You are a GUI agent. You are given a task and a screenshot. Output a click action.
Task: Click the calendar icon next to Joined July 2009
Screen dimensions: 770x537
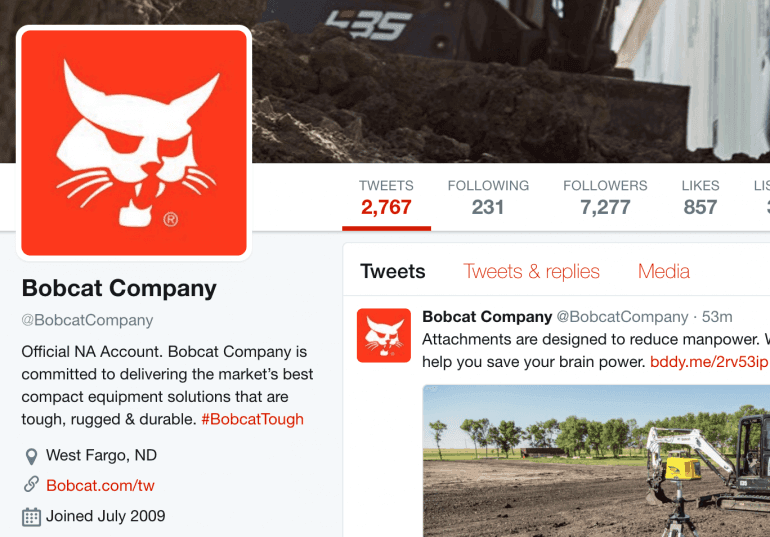[x=31, y=516]
